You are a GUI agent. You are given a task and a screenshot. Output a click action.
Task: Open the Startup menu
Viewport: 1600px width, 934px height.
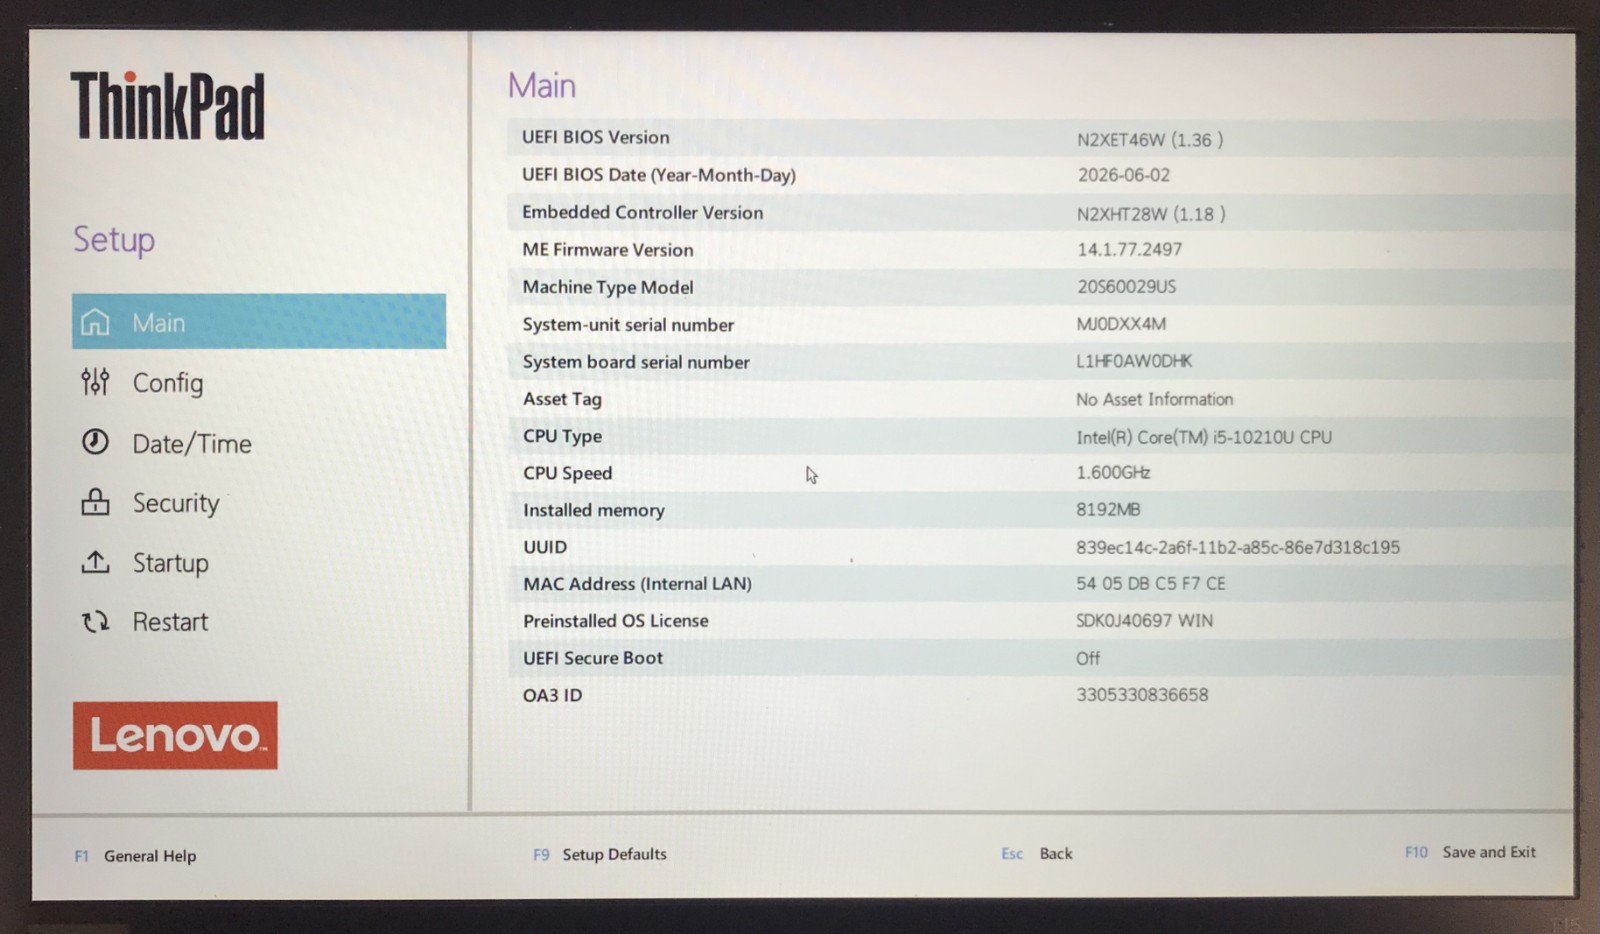pyautogui.click(x=170, y=563)
